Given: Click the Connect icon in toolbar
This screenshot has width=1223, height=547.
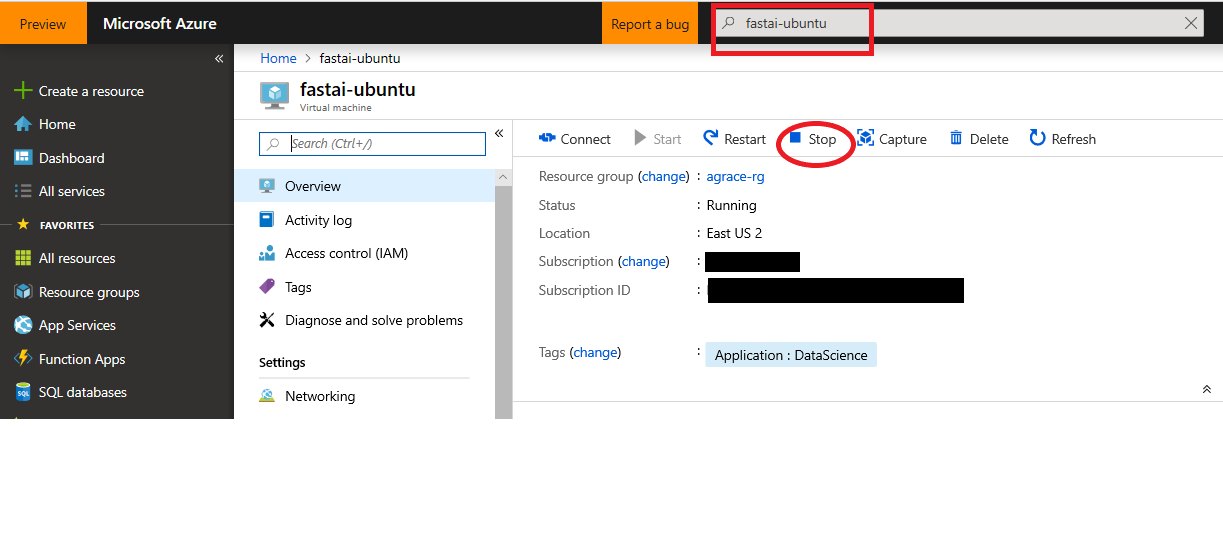Looking at the screenshot, I should [547, 138].
